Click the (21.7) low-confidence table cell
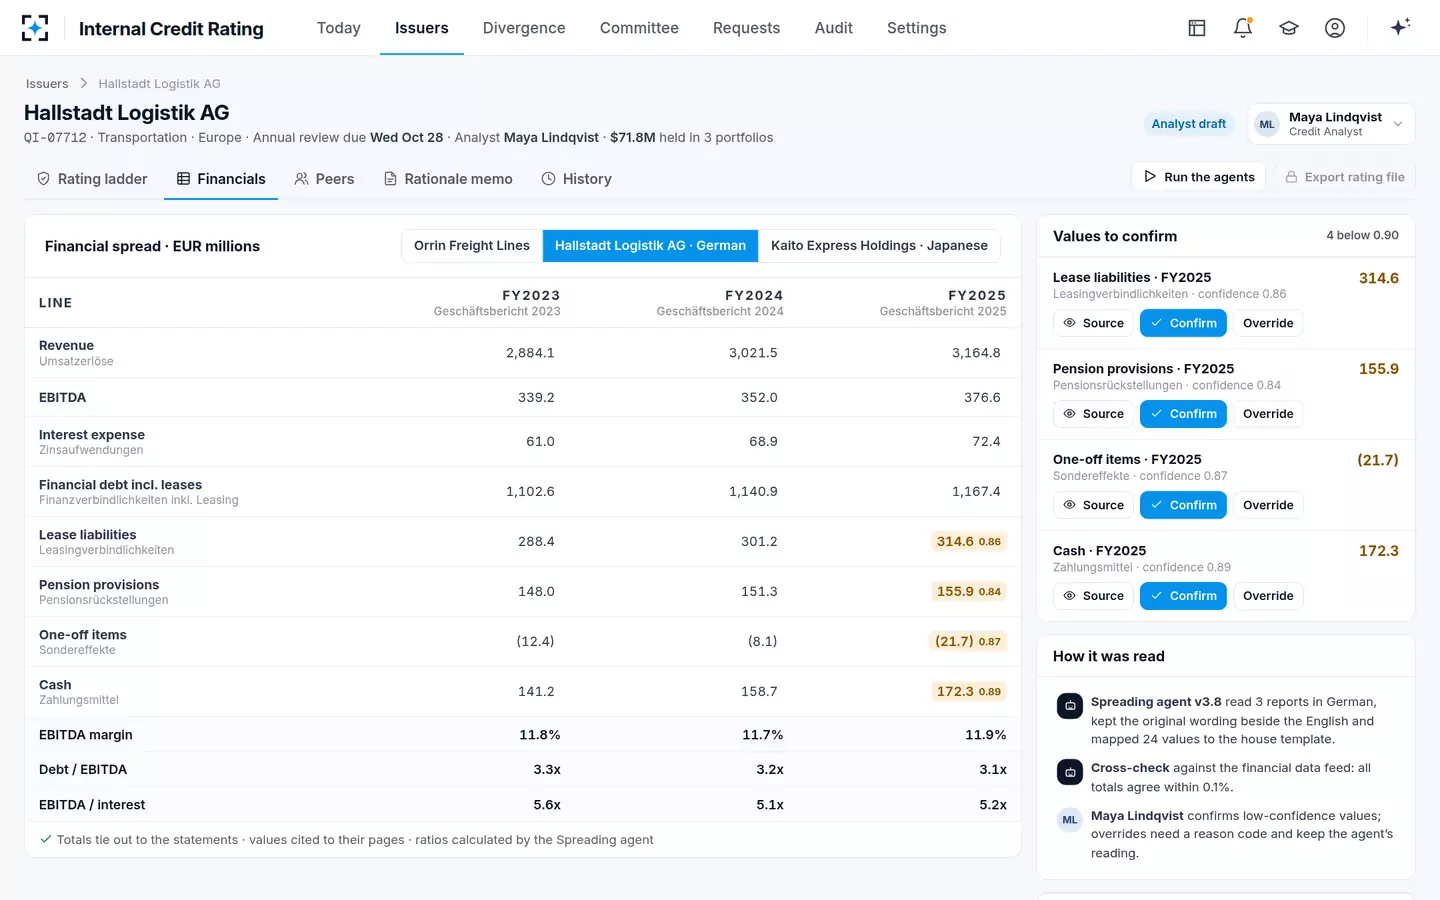The image size is (1440, 900). click(967, 641)
